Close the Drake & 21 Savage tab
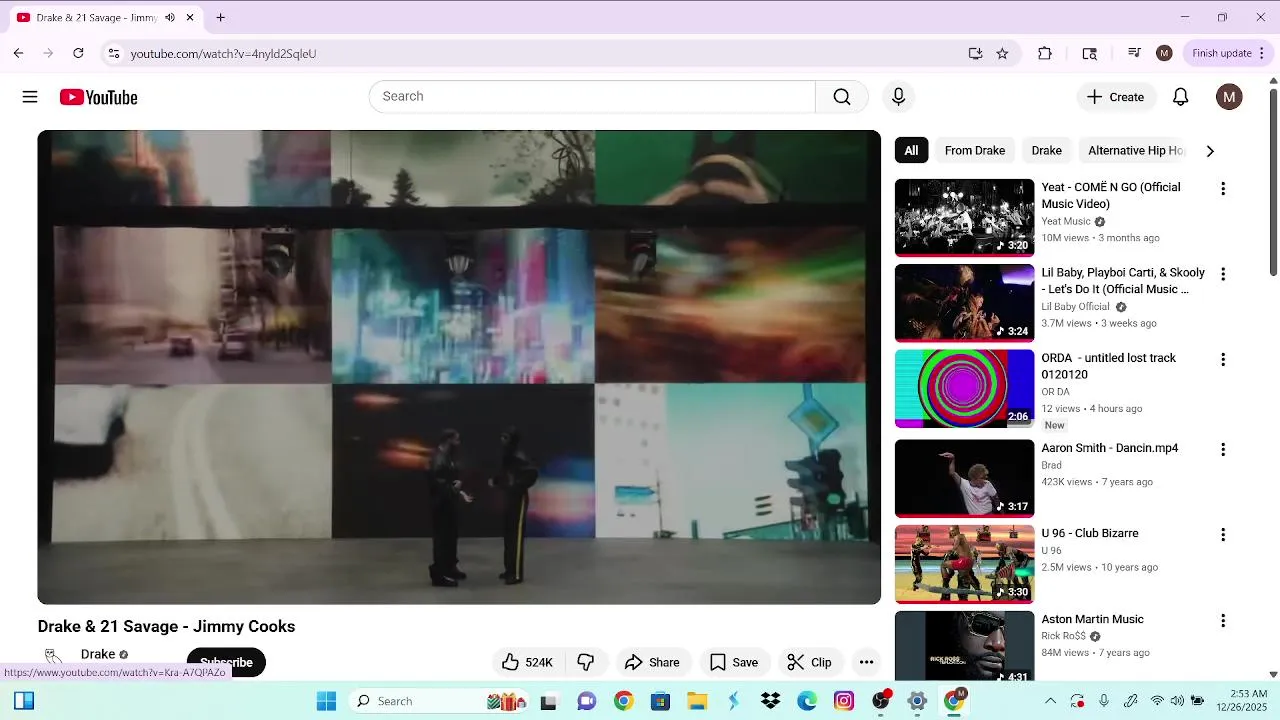Screen dimensions: 1280x720 coord(190,17)
